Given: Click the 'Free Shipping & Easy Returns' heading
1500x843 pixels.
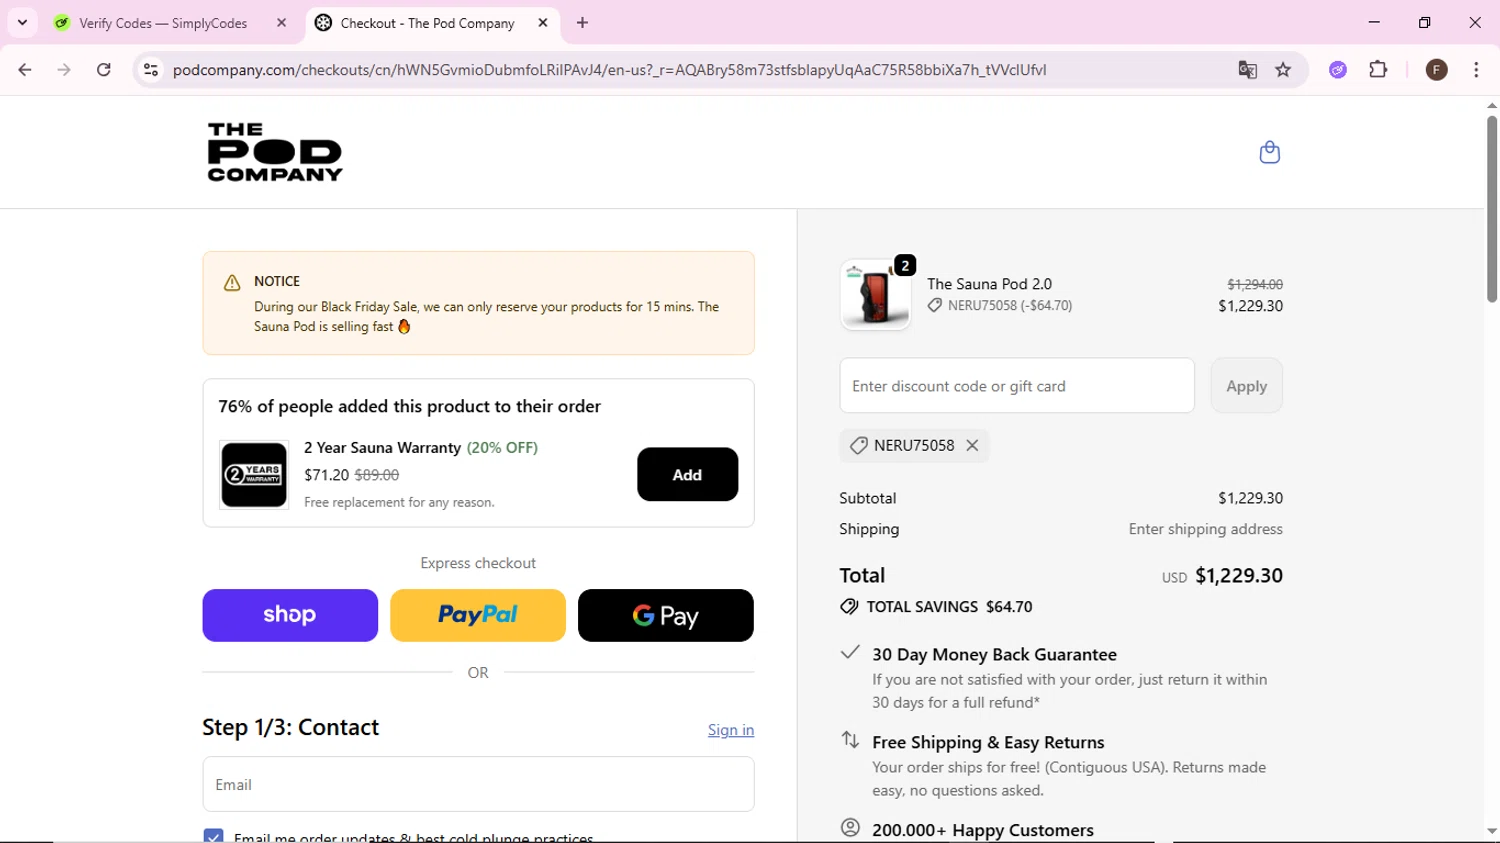Looking at the screenshot, I should (x=988, y=742).
